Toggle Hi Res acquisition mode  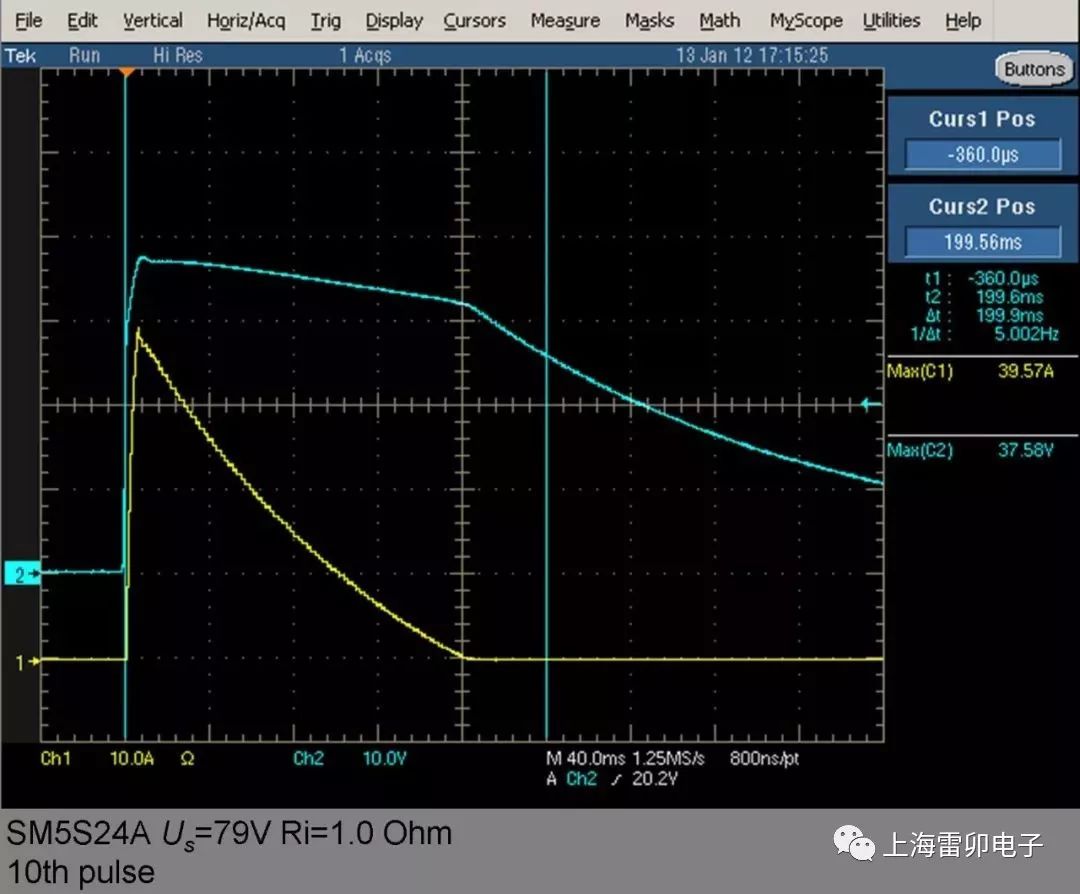[179, 56]
